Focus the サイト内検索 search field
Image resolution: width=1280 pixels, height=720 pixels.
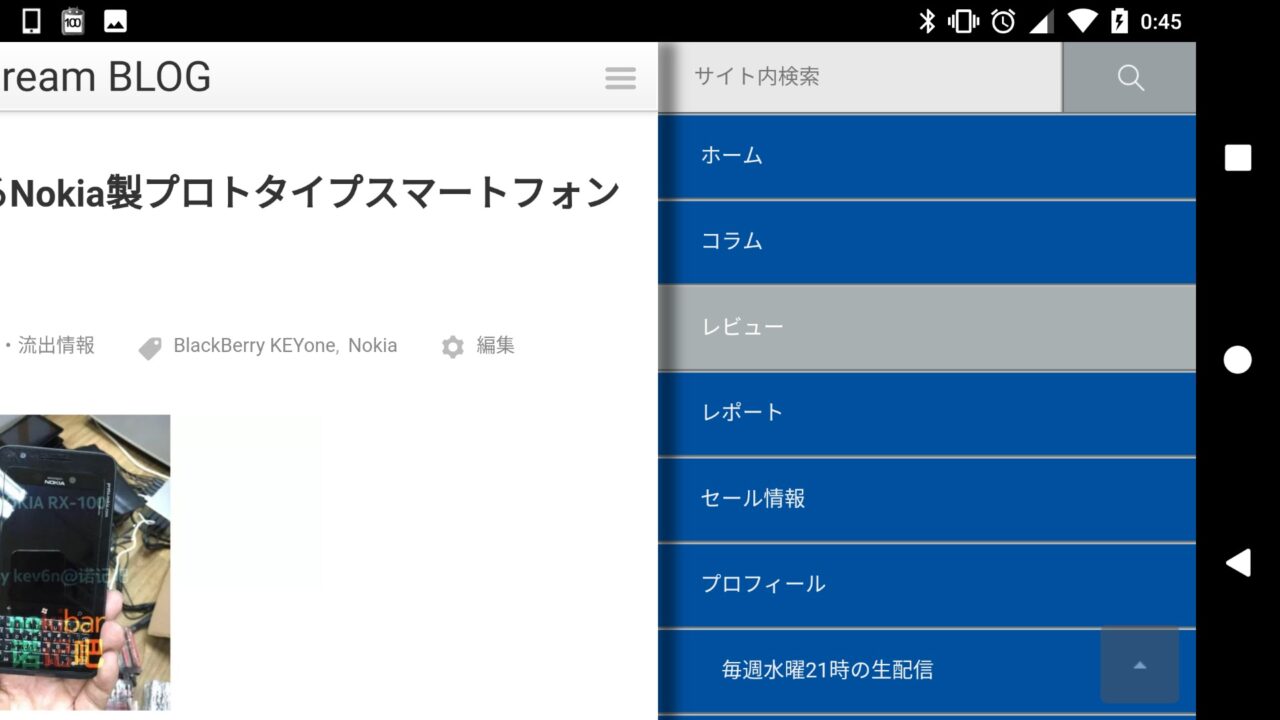pos(860,77)
